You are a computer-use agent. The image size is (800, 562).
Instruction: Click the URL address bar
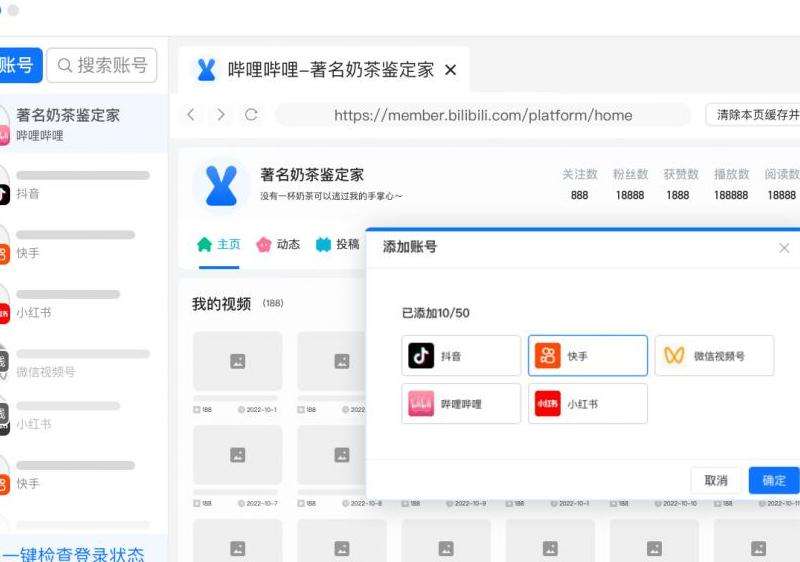point(483,115)
